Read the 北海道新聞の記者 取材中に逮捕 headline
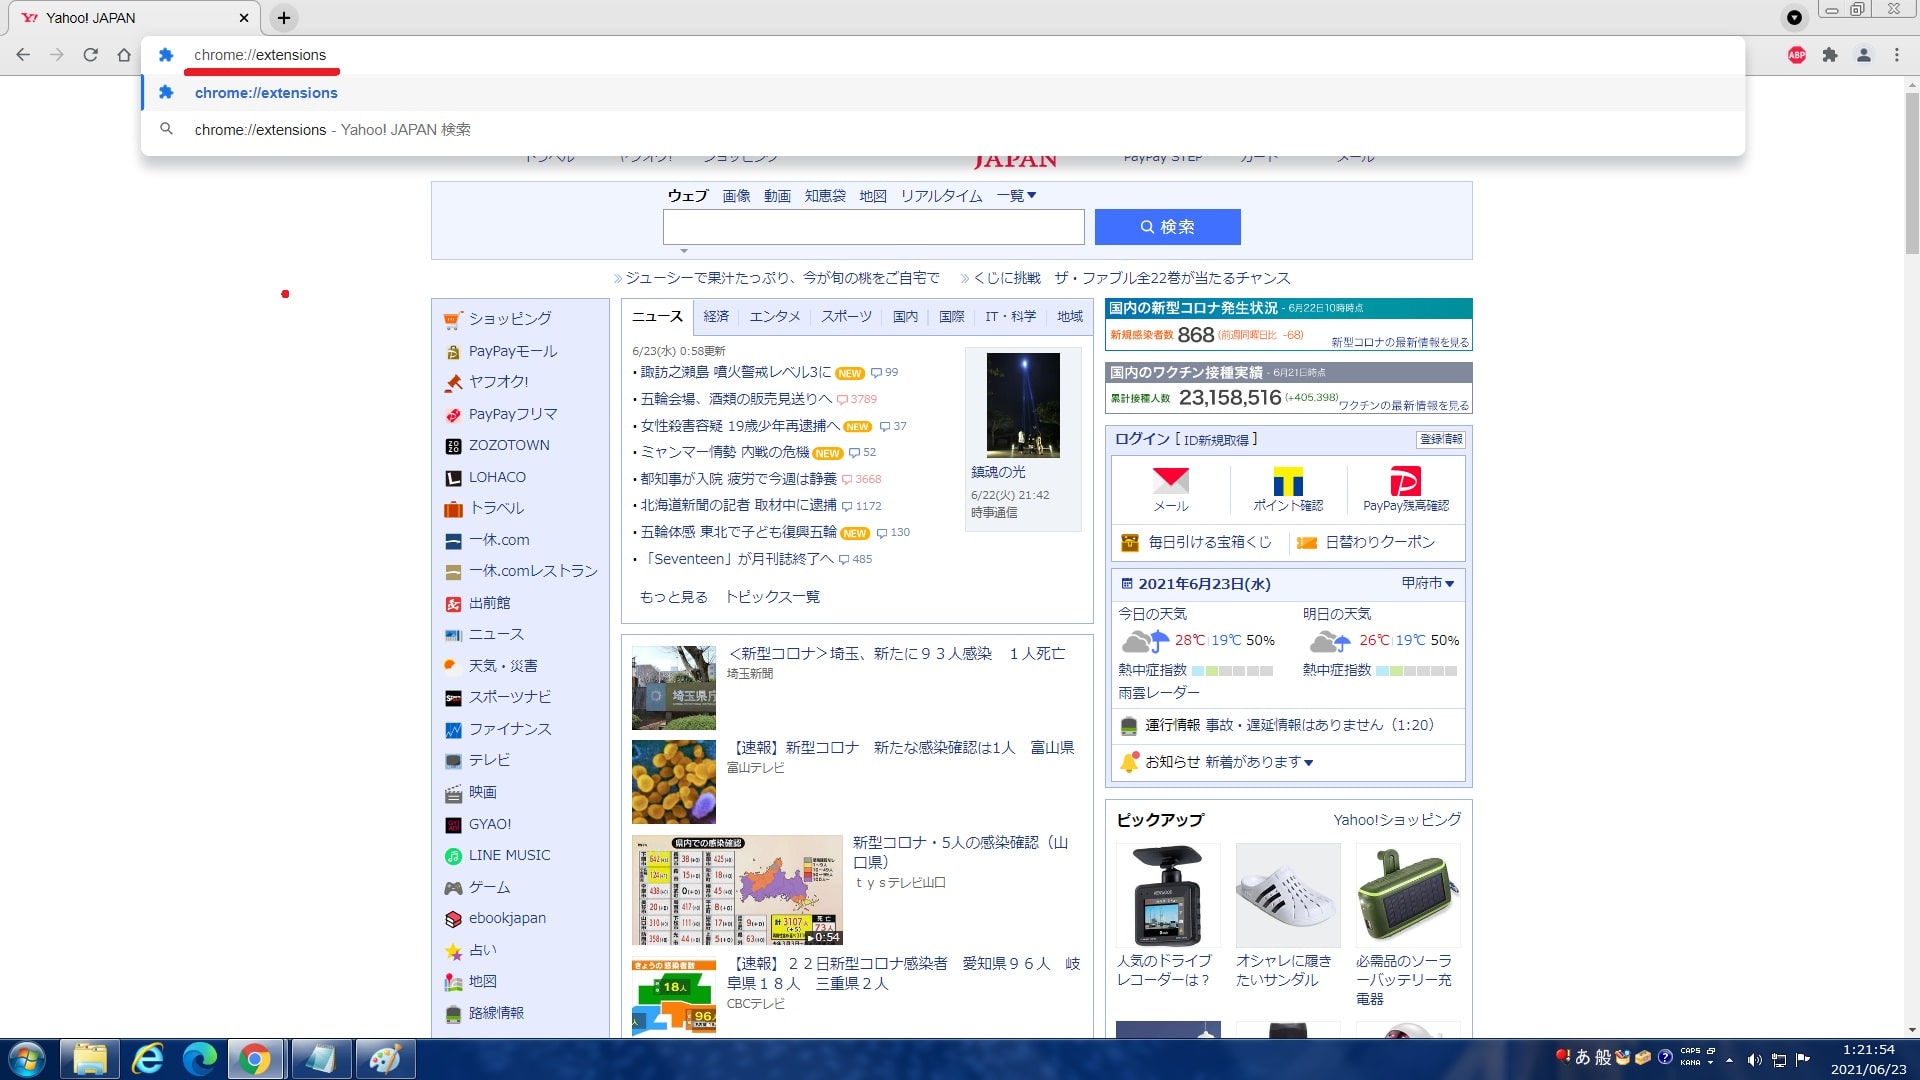The image size is (1920, 1080). tap(738, 506)
